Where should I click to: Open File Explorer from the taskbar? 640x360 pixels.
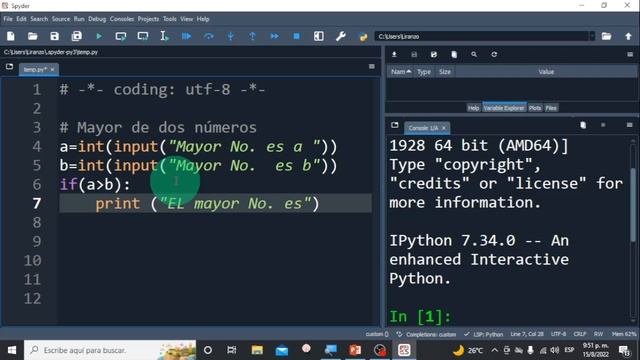pos(257,350)
